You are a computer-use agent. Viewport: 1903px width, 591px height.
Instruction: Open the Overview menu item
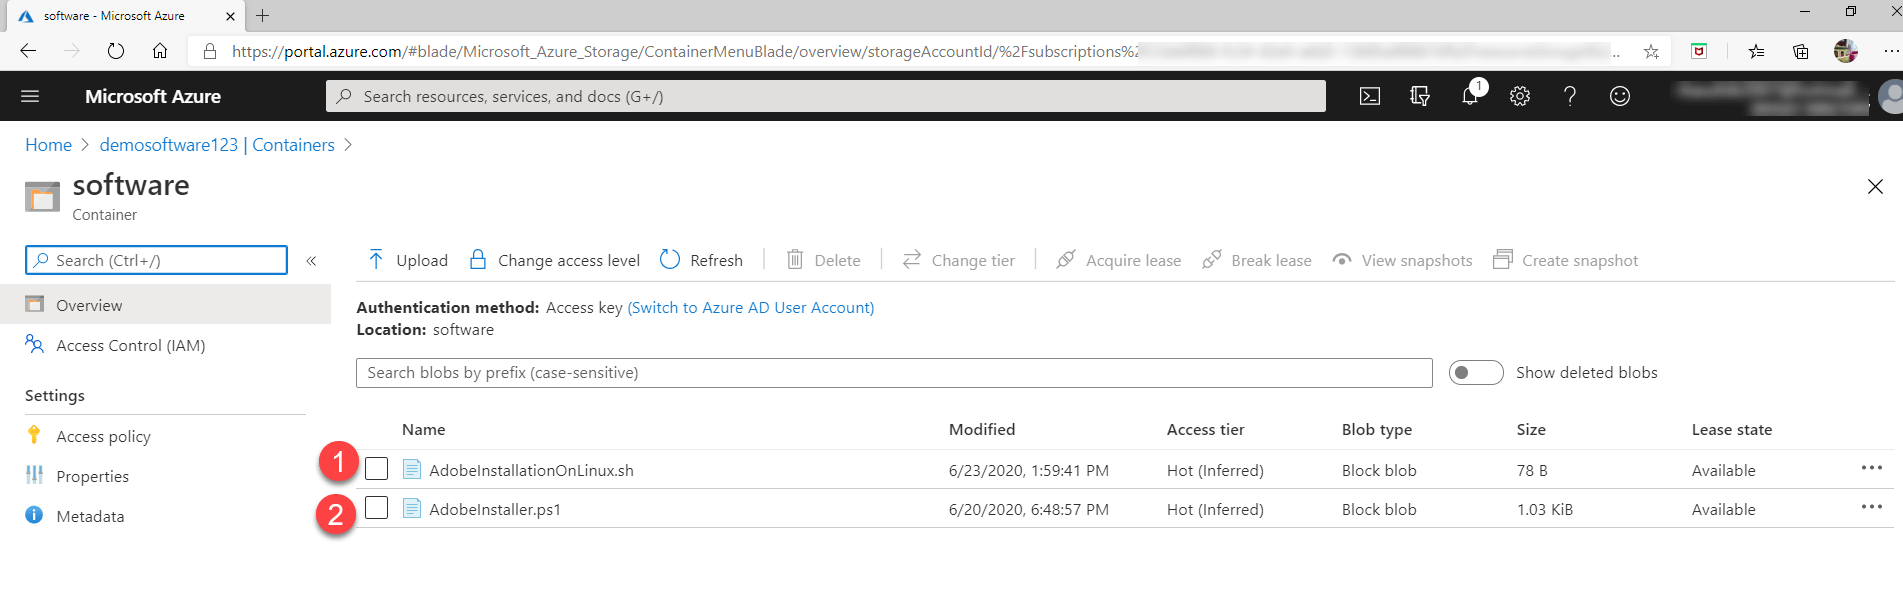coord(165,305)
